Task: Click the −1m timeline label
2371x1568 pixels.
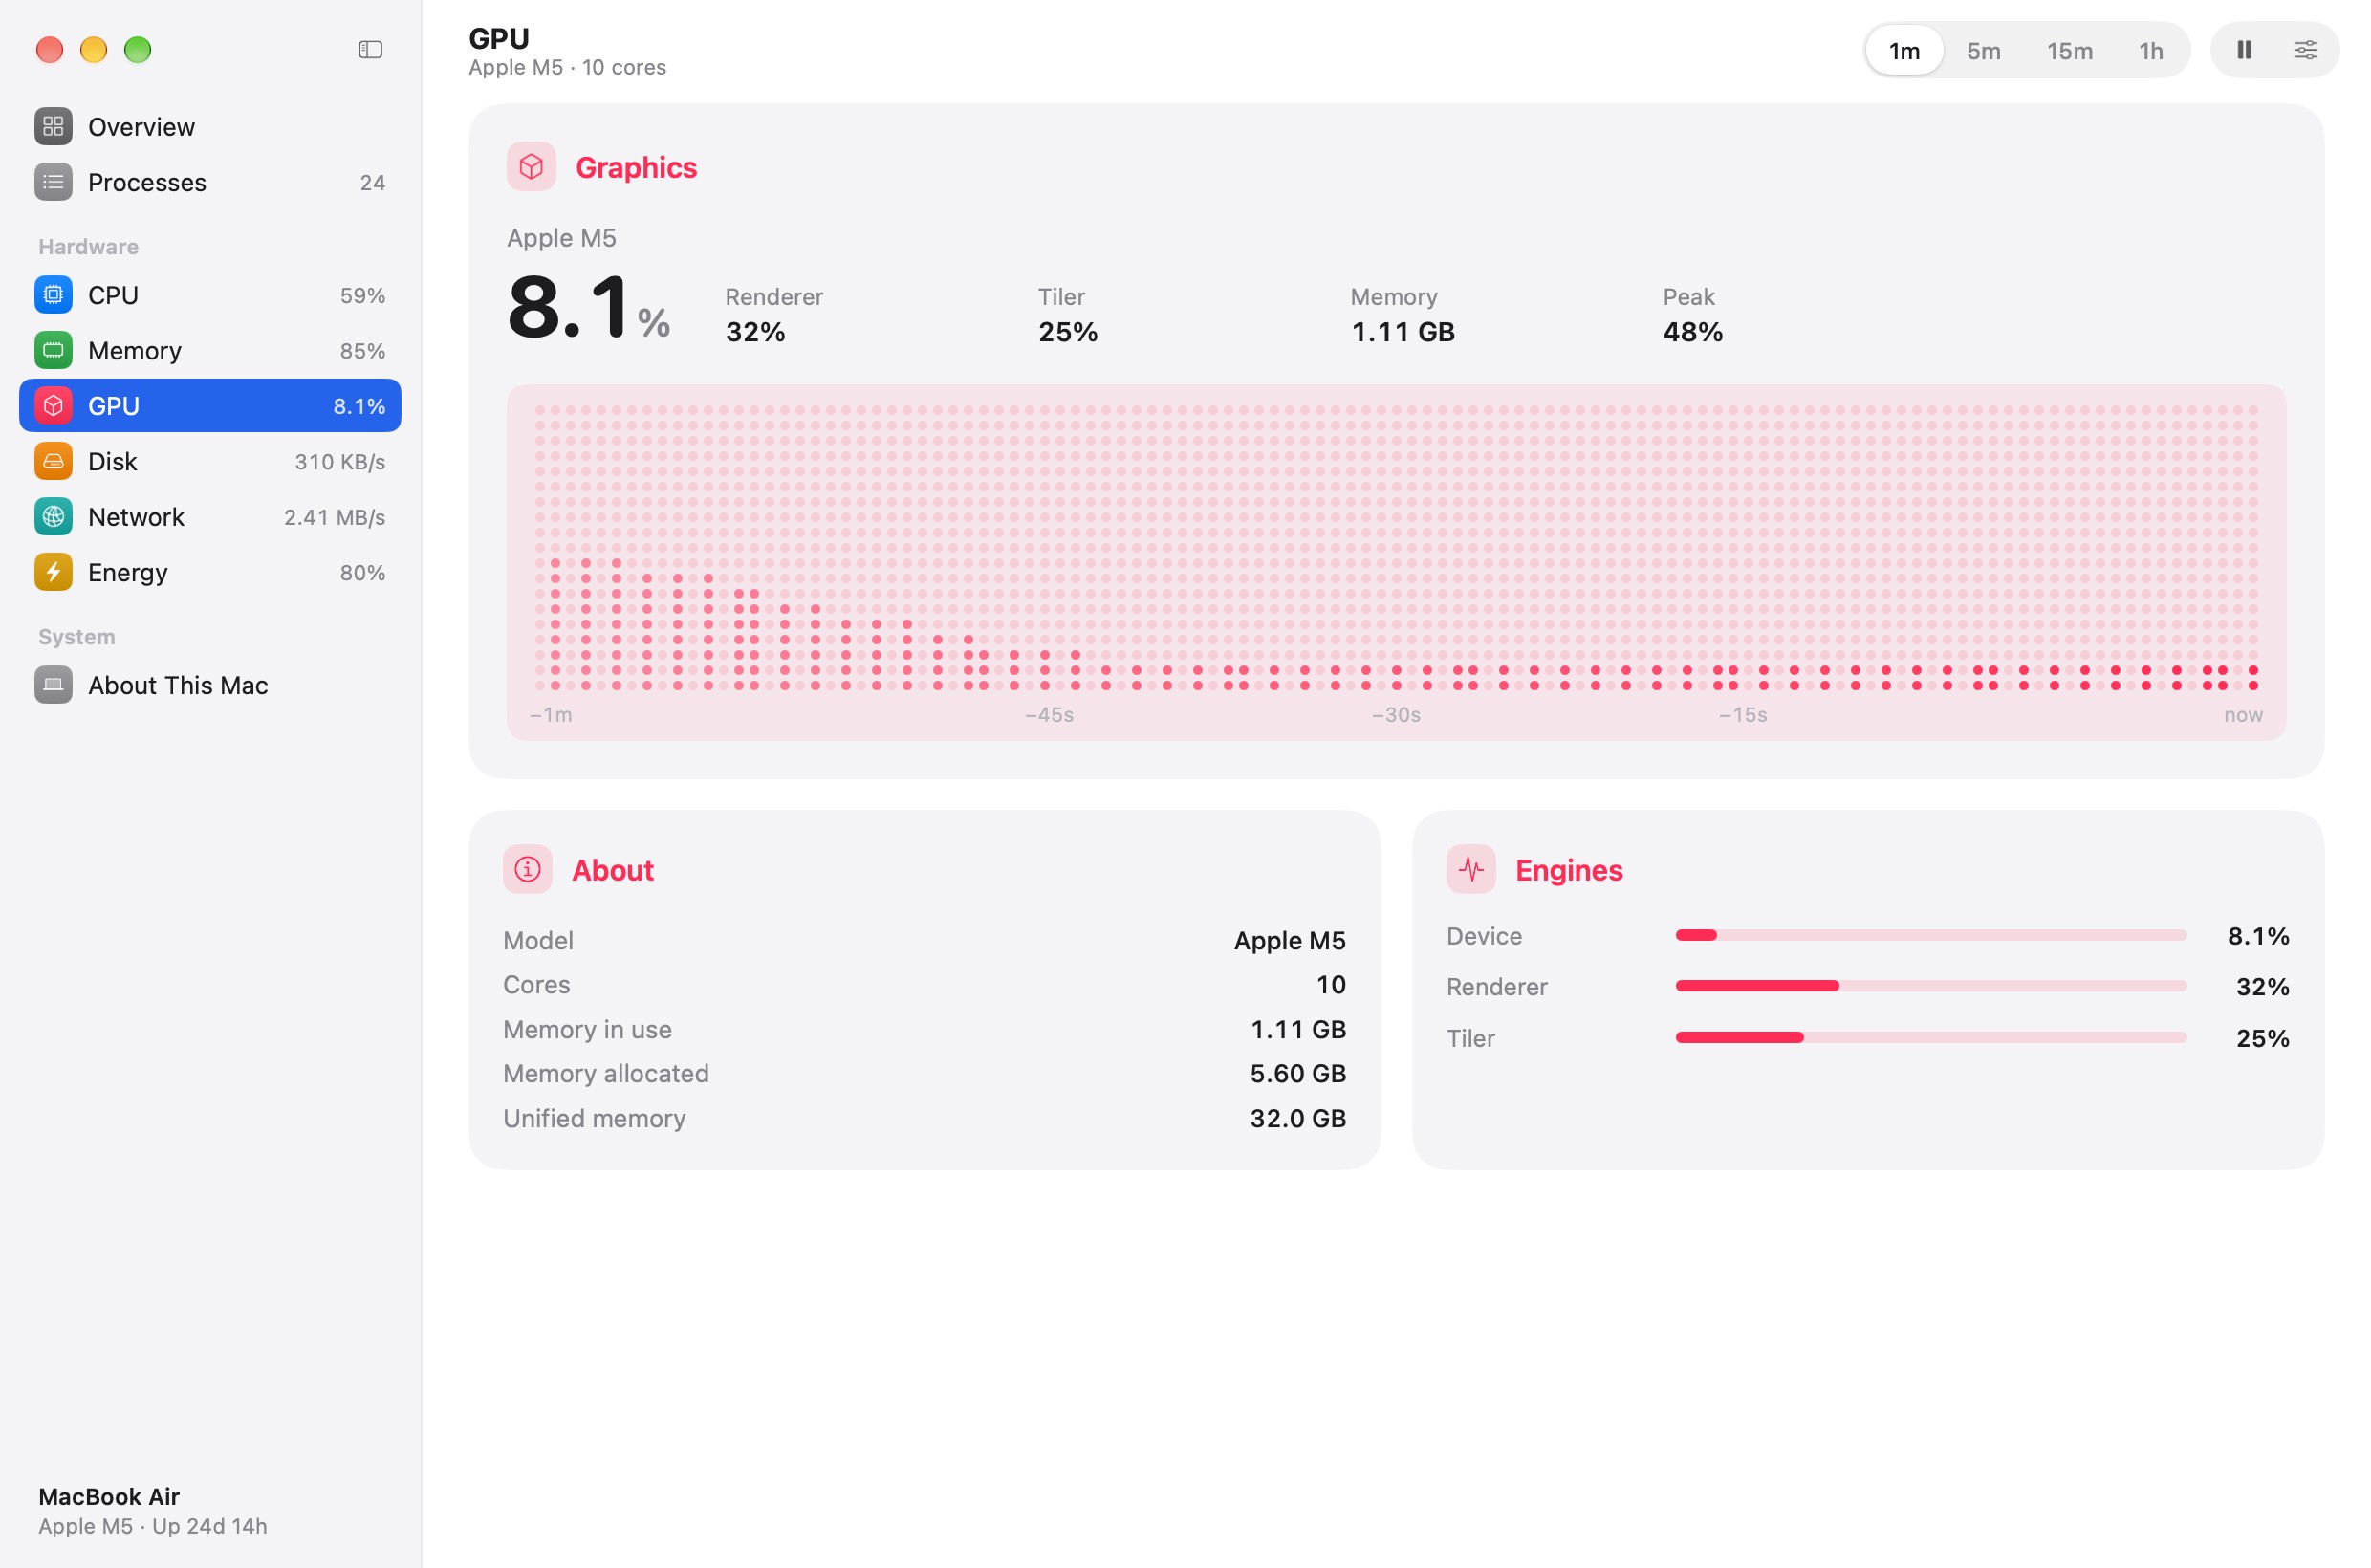Action: [551, 715]
